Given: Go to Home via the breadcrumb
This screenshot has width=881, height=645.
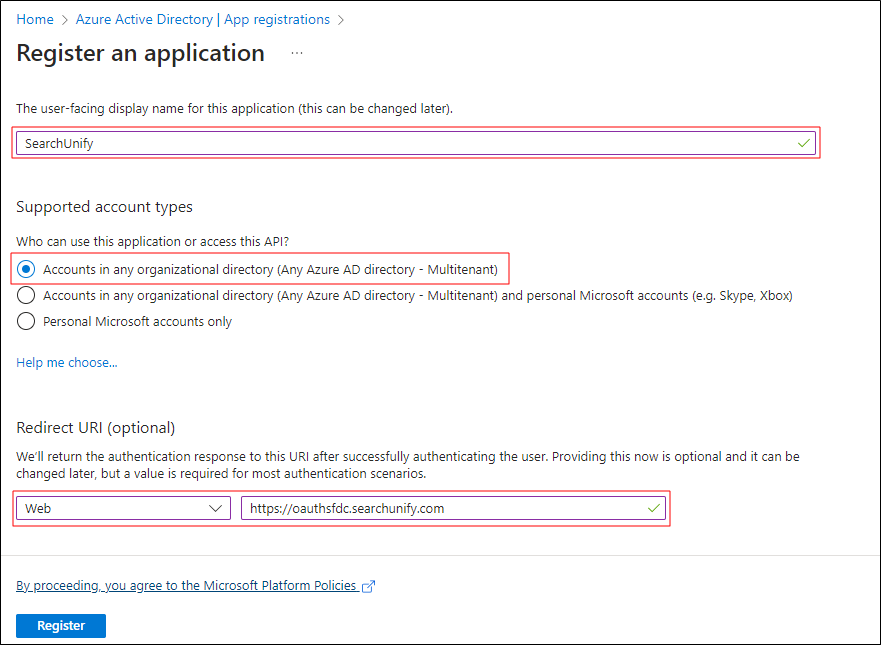Looking at the screenshot, I should 35,20.
